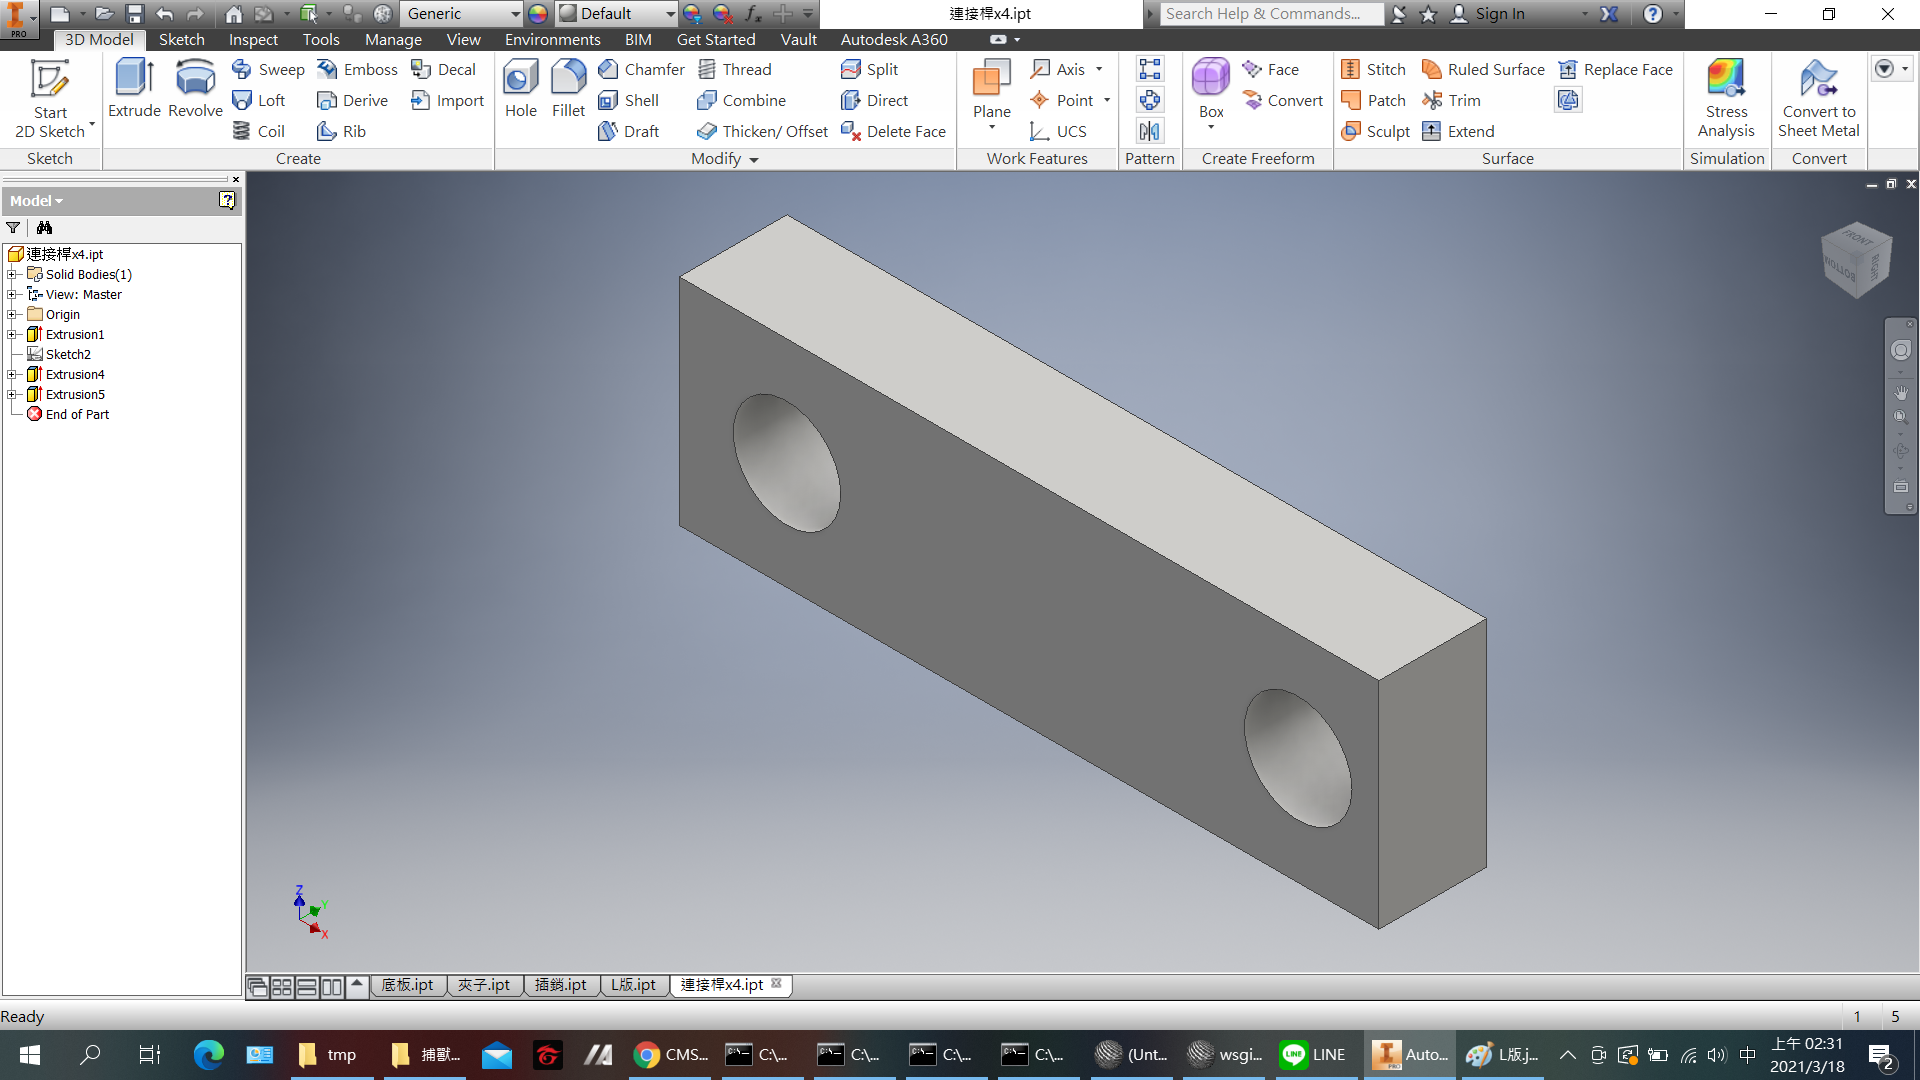
Task: Select the Fillet tool
Action: pos(568,89)
